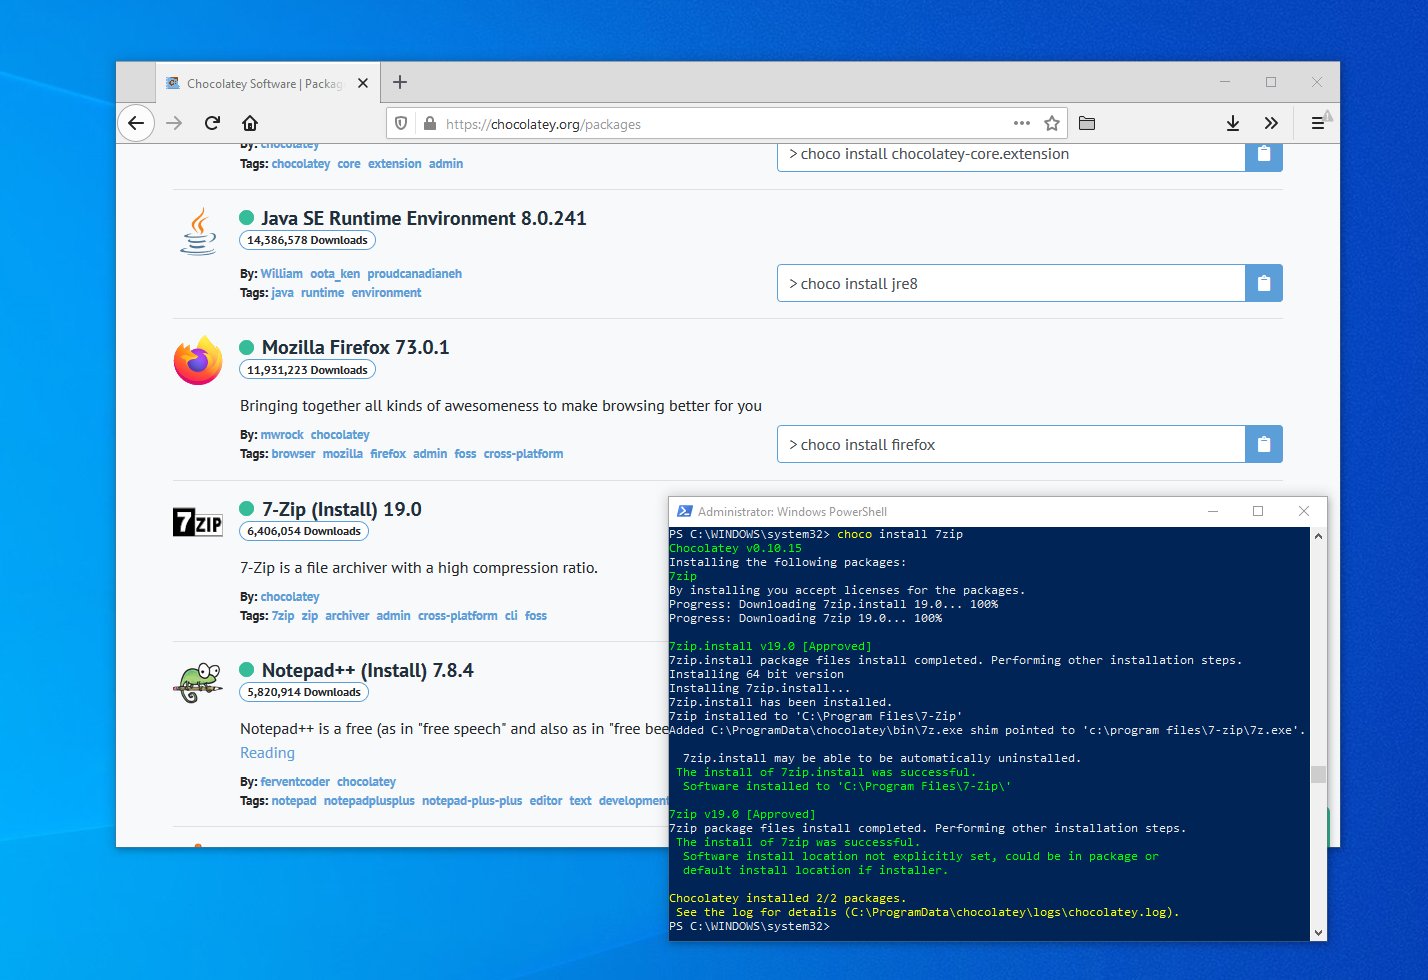The width and height of the screenshot is (1428, 980).
Task: Click the 'cross-platform' tag under Firefox
Action: tap(523, 453)
